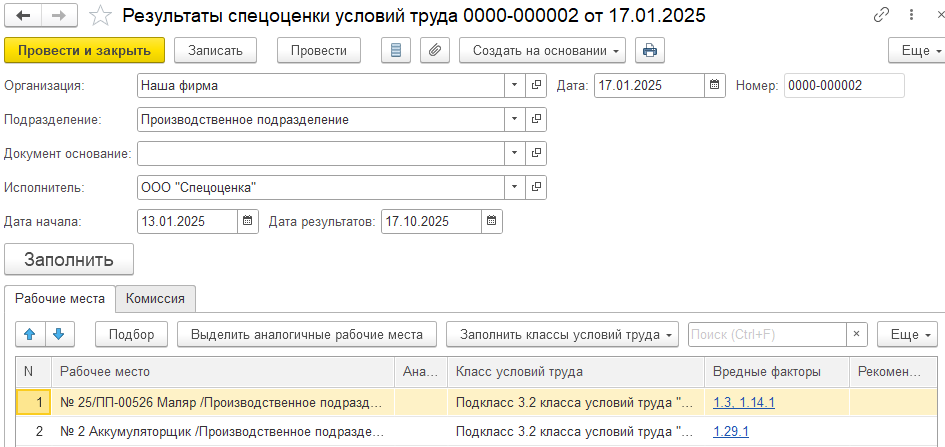
Task: Expand the Исполнитель dropdown list
Action: 514,187
